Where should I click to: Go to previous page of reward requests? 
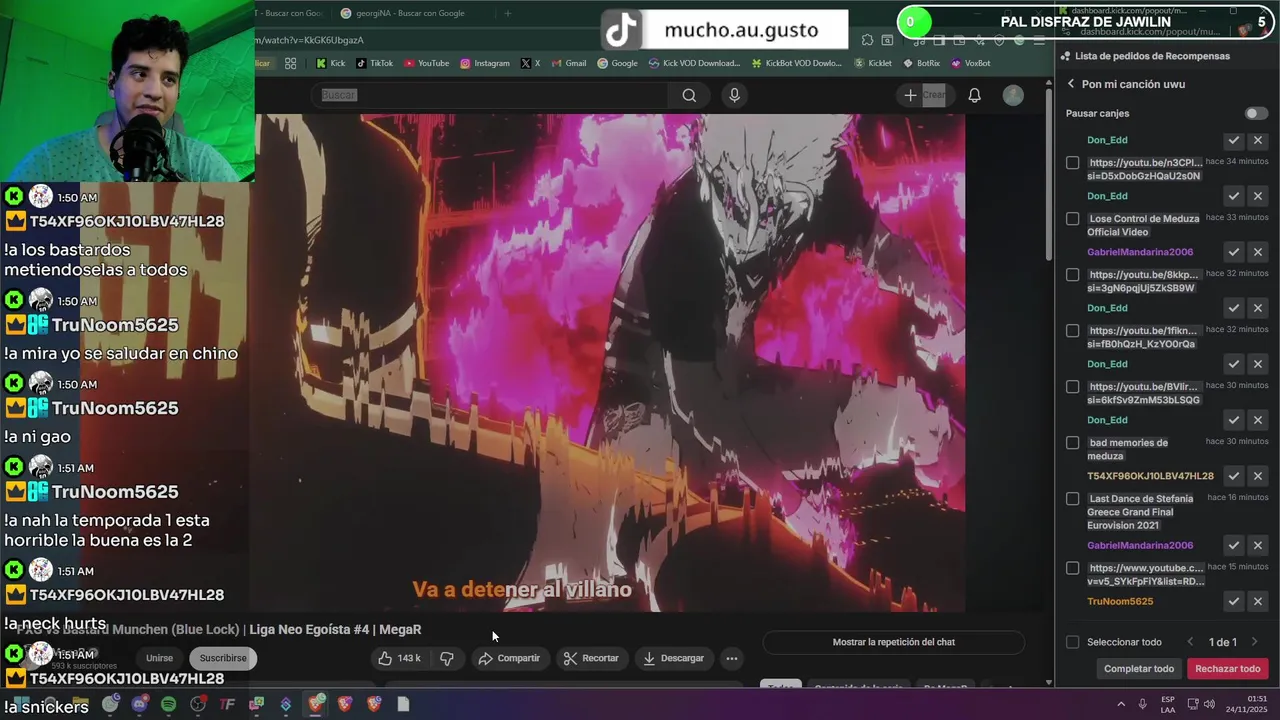(1190, 642)
